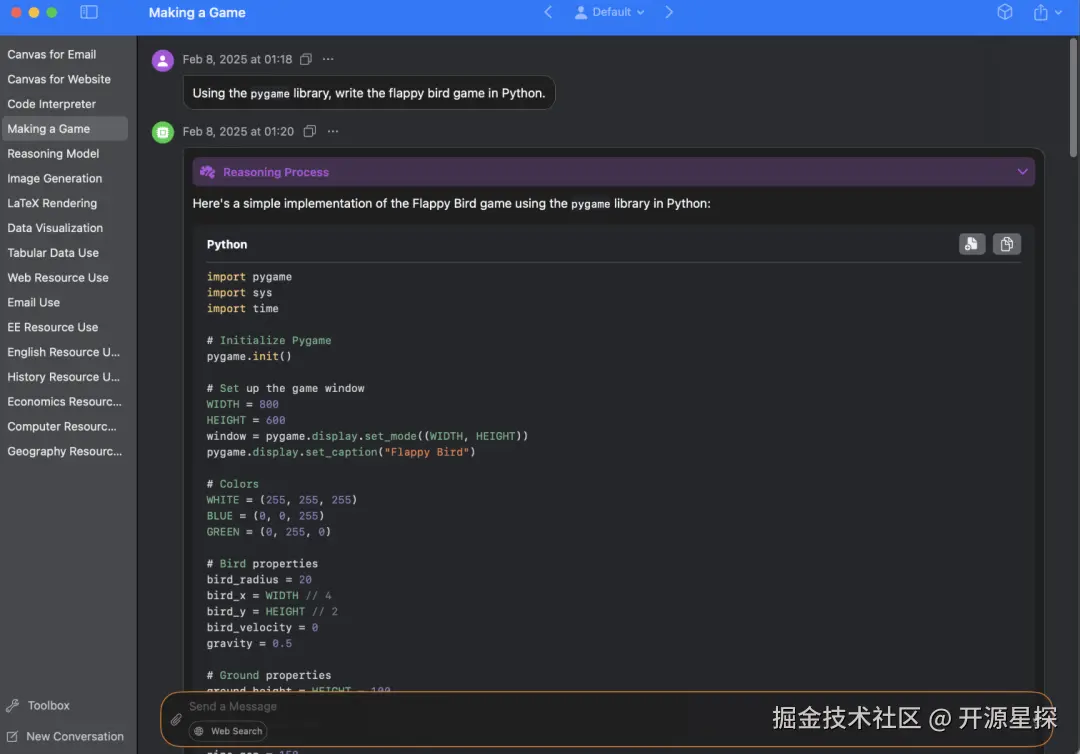Open the Canvas for Website conversation
The width and height of the screenshot is (1080, 754).
(64, 79)
